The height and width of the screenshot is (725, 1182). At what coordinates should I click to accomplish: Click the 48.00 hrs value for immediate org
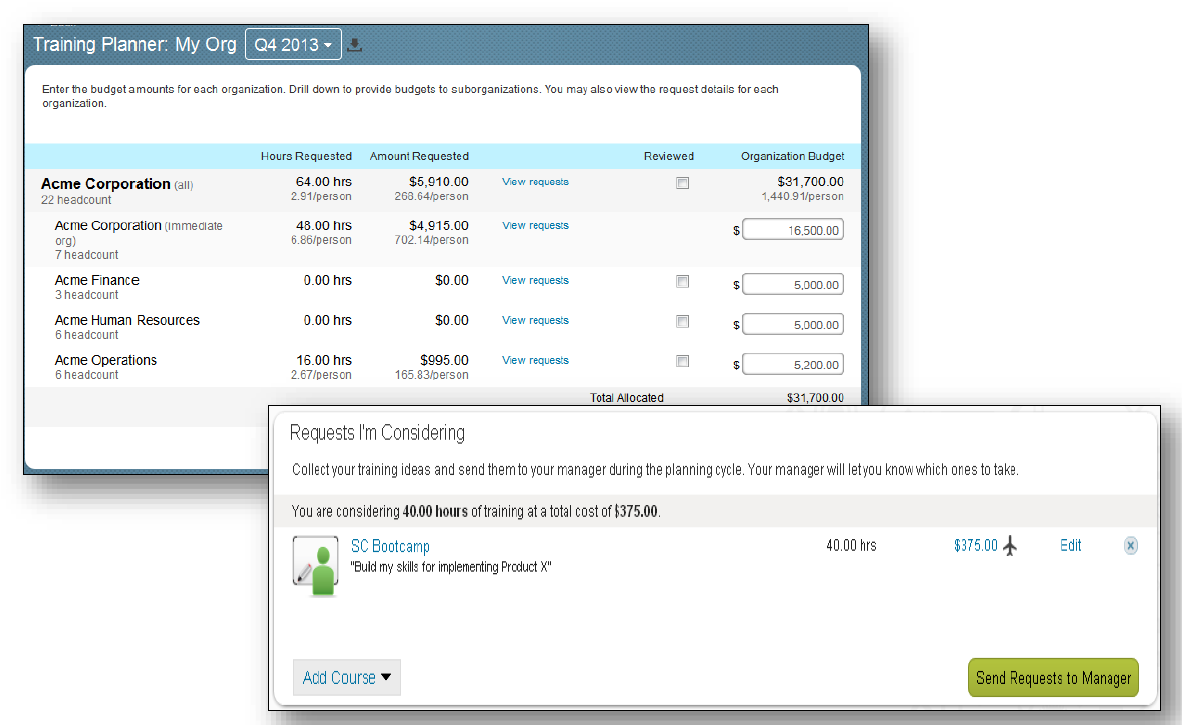point(323,225)
